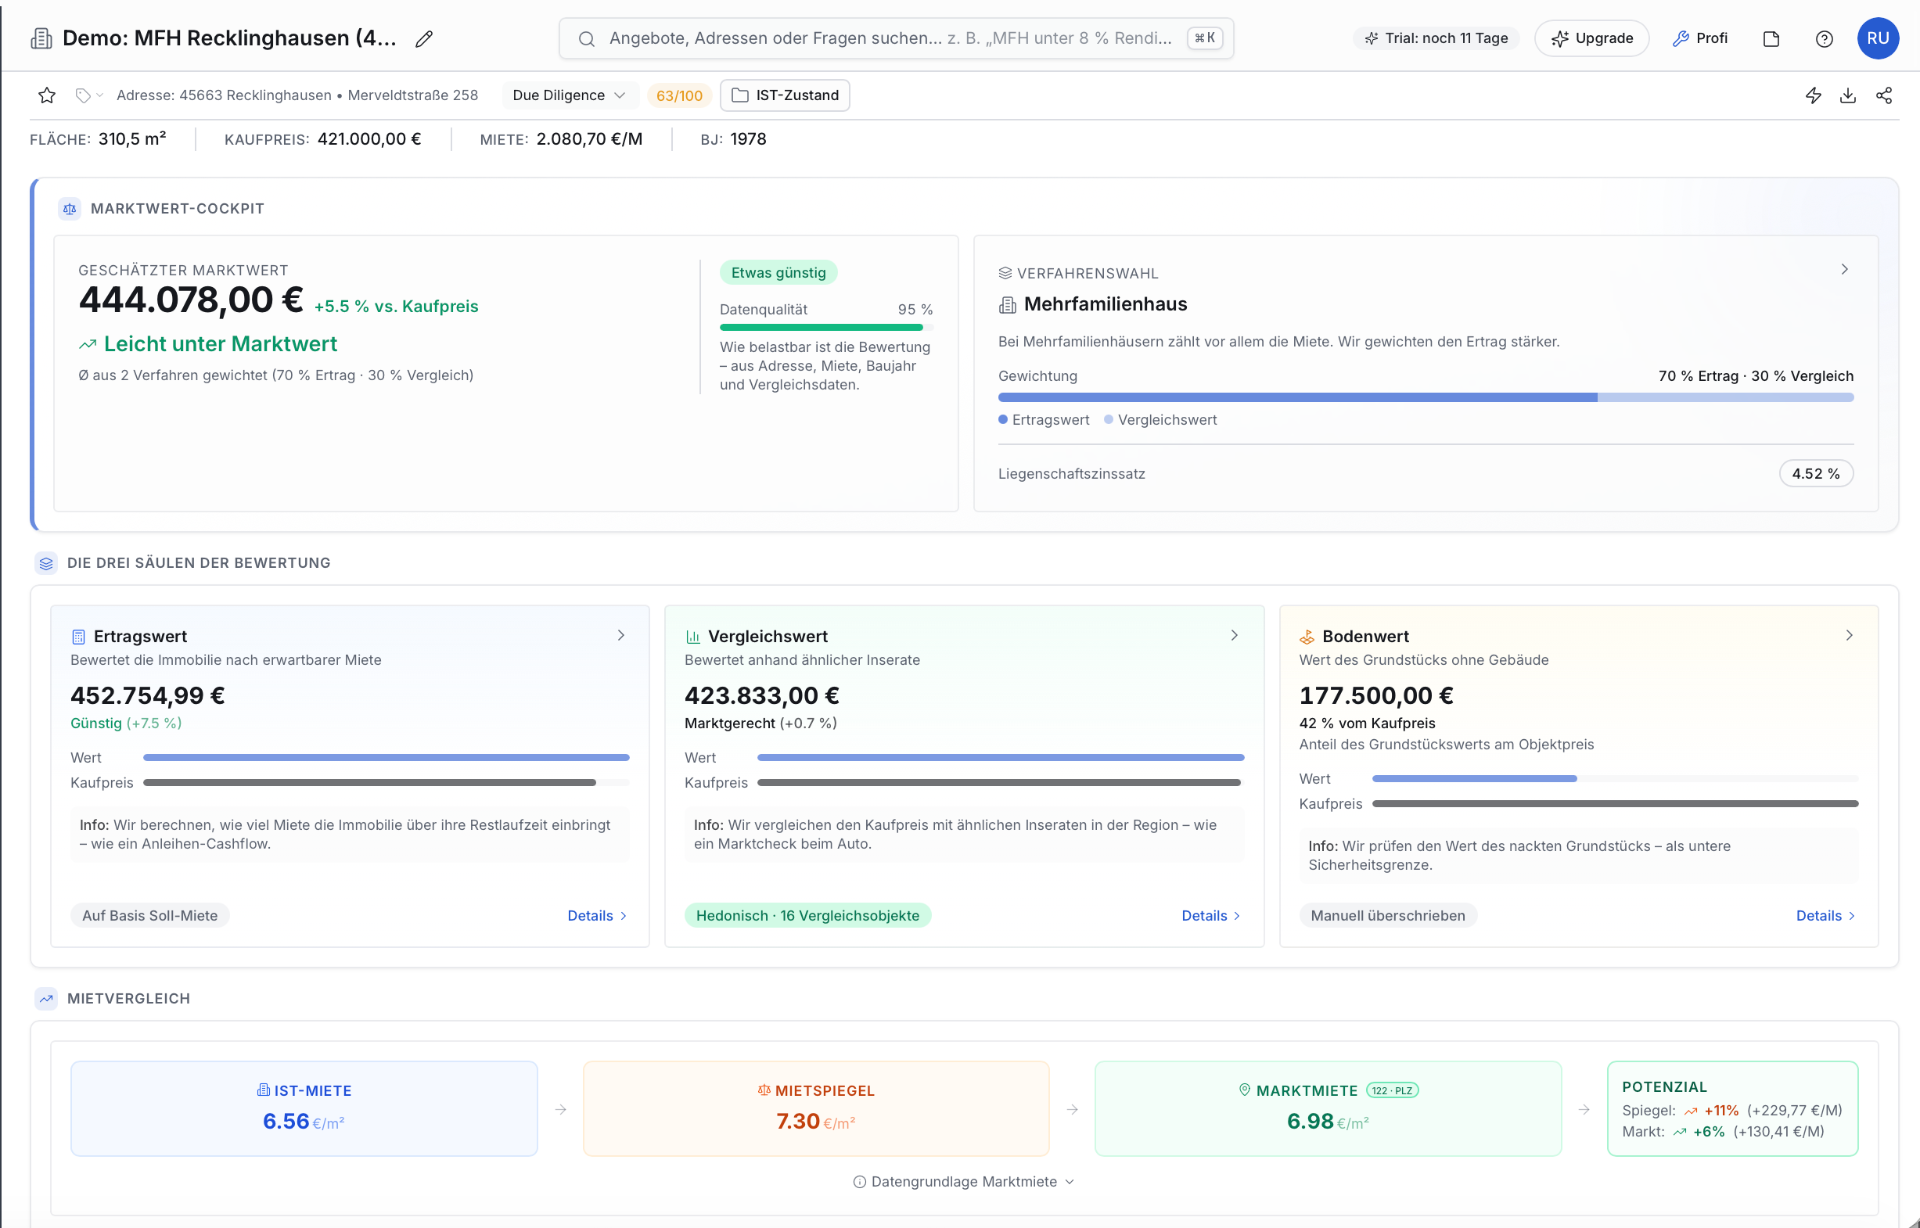Open the Due Diligence status dropdown
1920x1228 pixels.
click(x=568, y=95)
